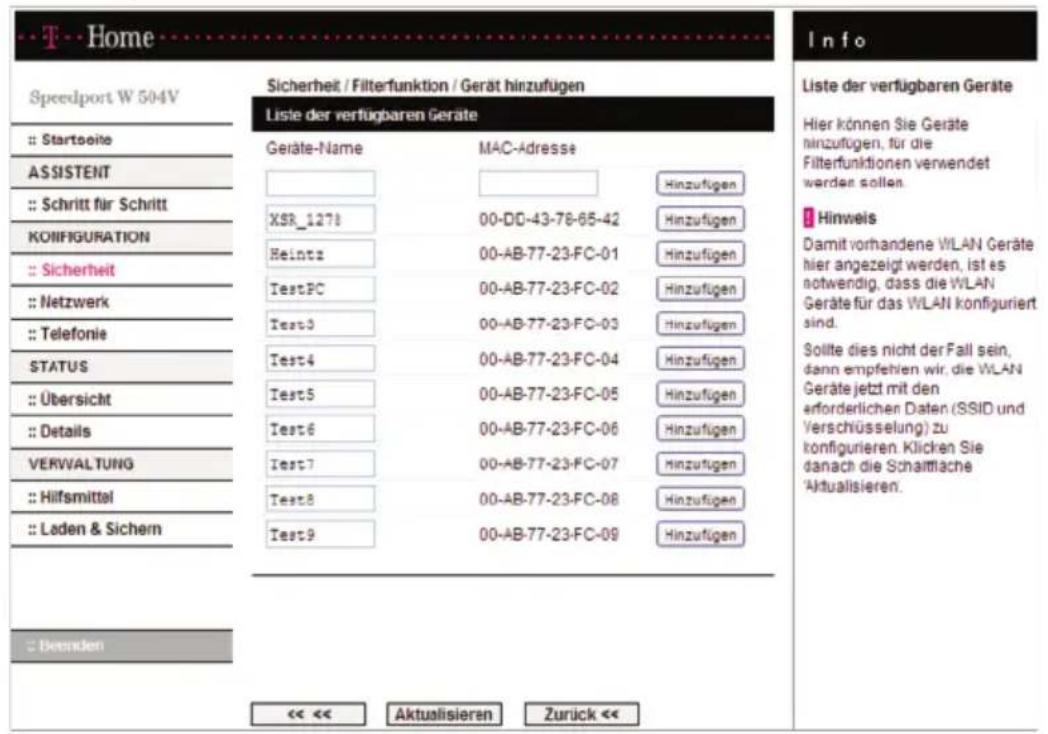This screenshot has width=1048, height=734.
Task: Click the Heintz name field
Action: [x=320, y=254]
